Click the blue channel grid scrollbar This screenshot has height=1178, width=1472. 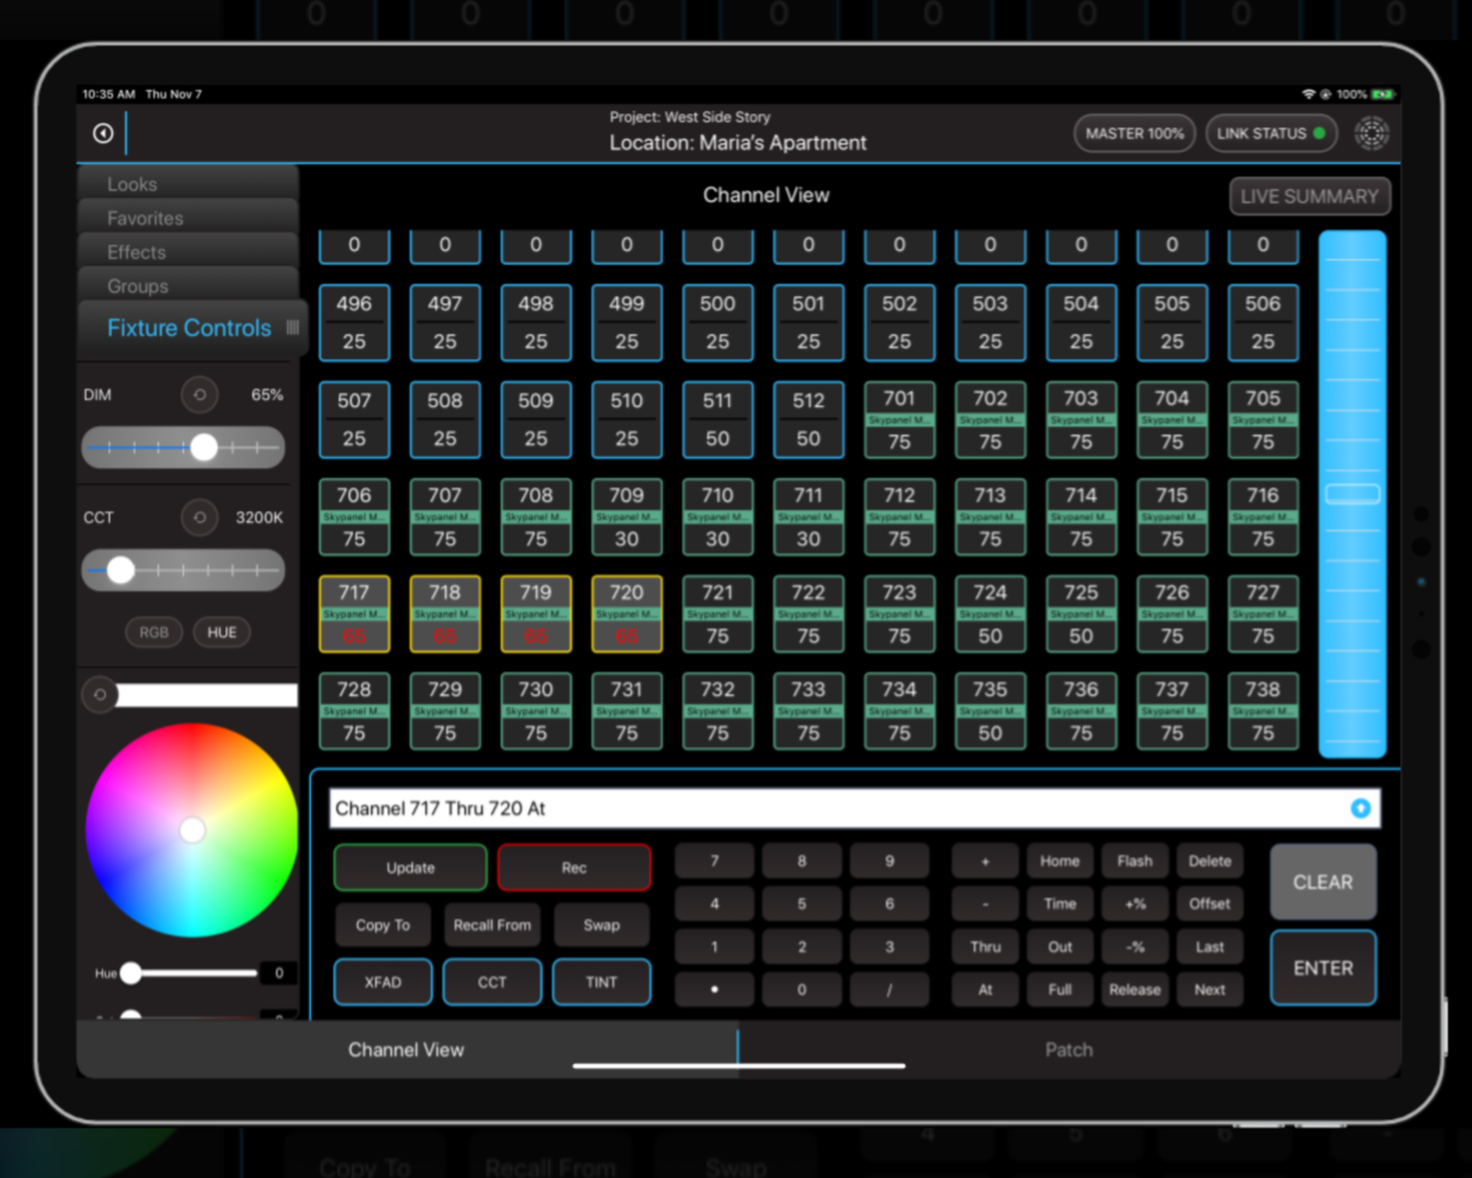pos(1352,494)
